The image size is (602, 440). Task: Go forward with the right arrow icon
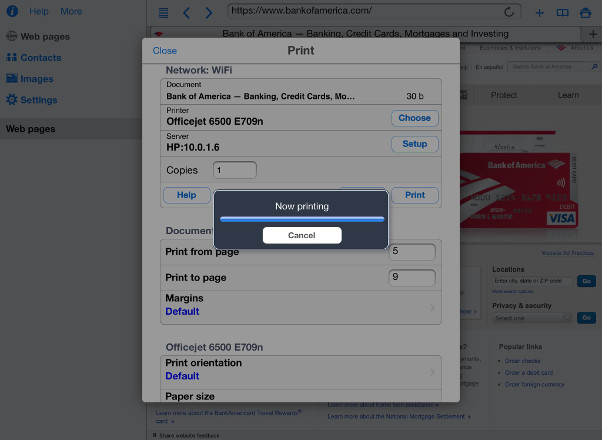tap(208, 13)
